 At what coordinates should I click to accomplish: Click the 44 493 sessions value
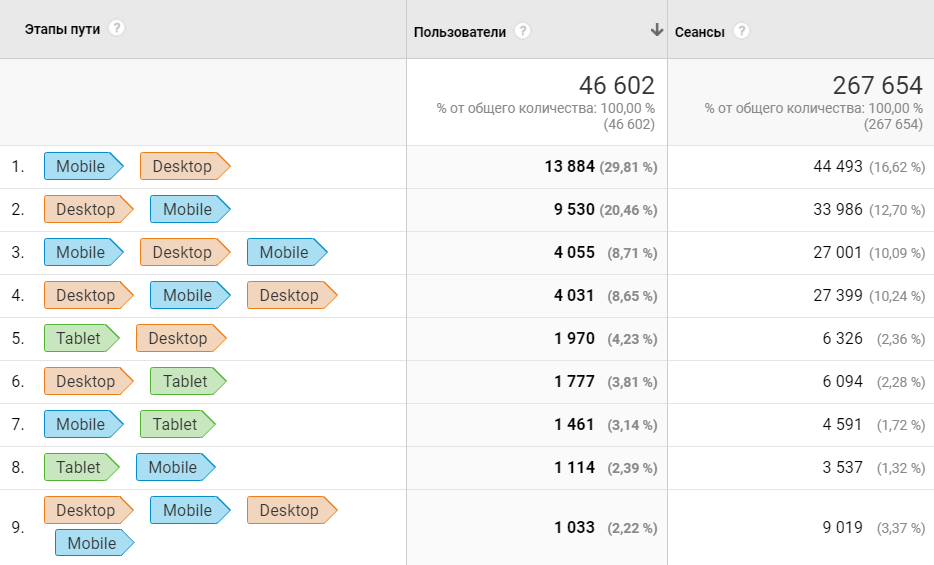[x=838, y=166]
